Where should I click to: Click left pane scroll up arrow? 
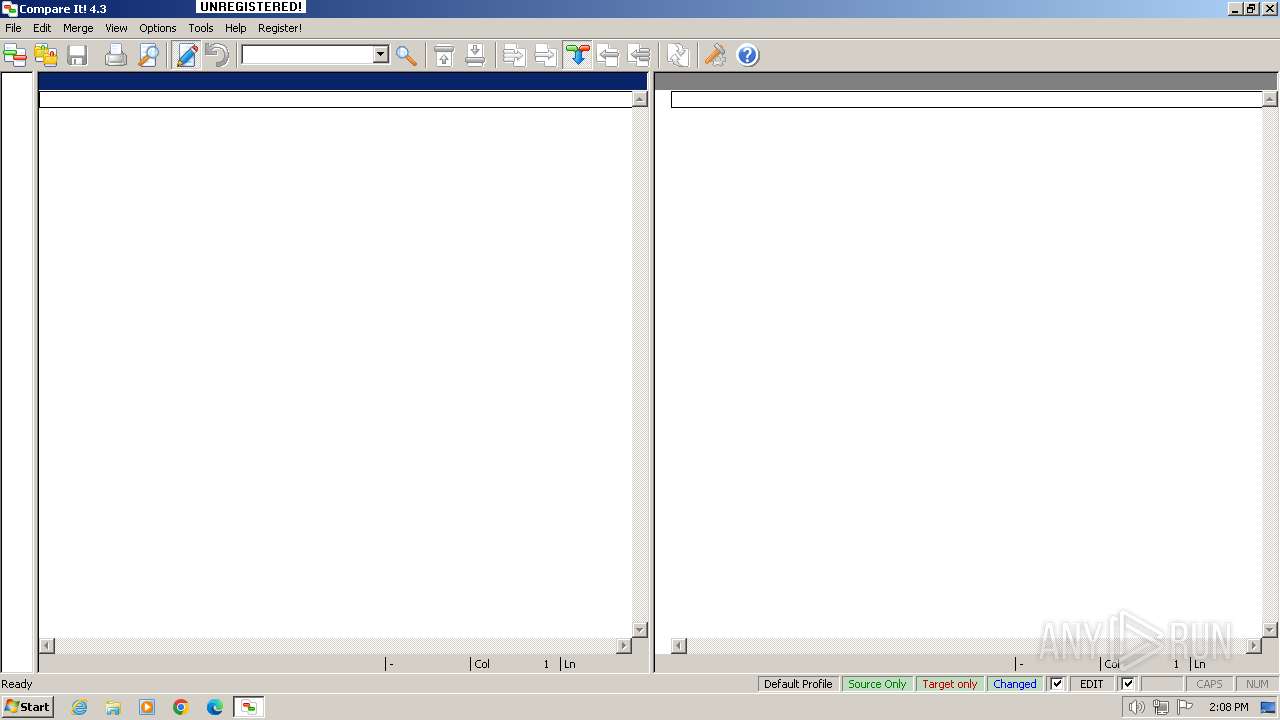(x=640, y=99)
